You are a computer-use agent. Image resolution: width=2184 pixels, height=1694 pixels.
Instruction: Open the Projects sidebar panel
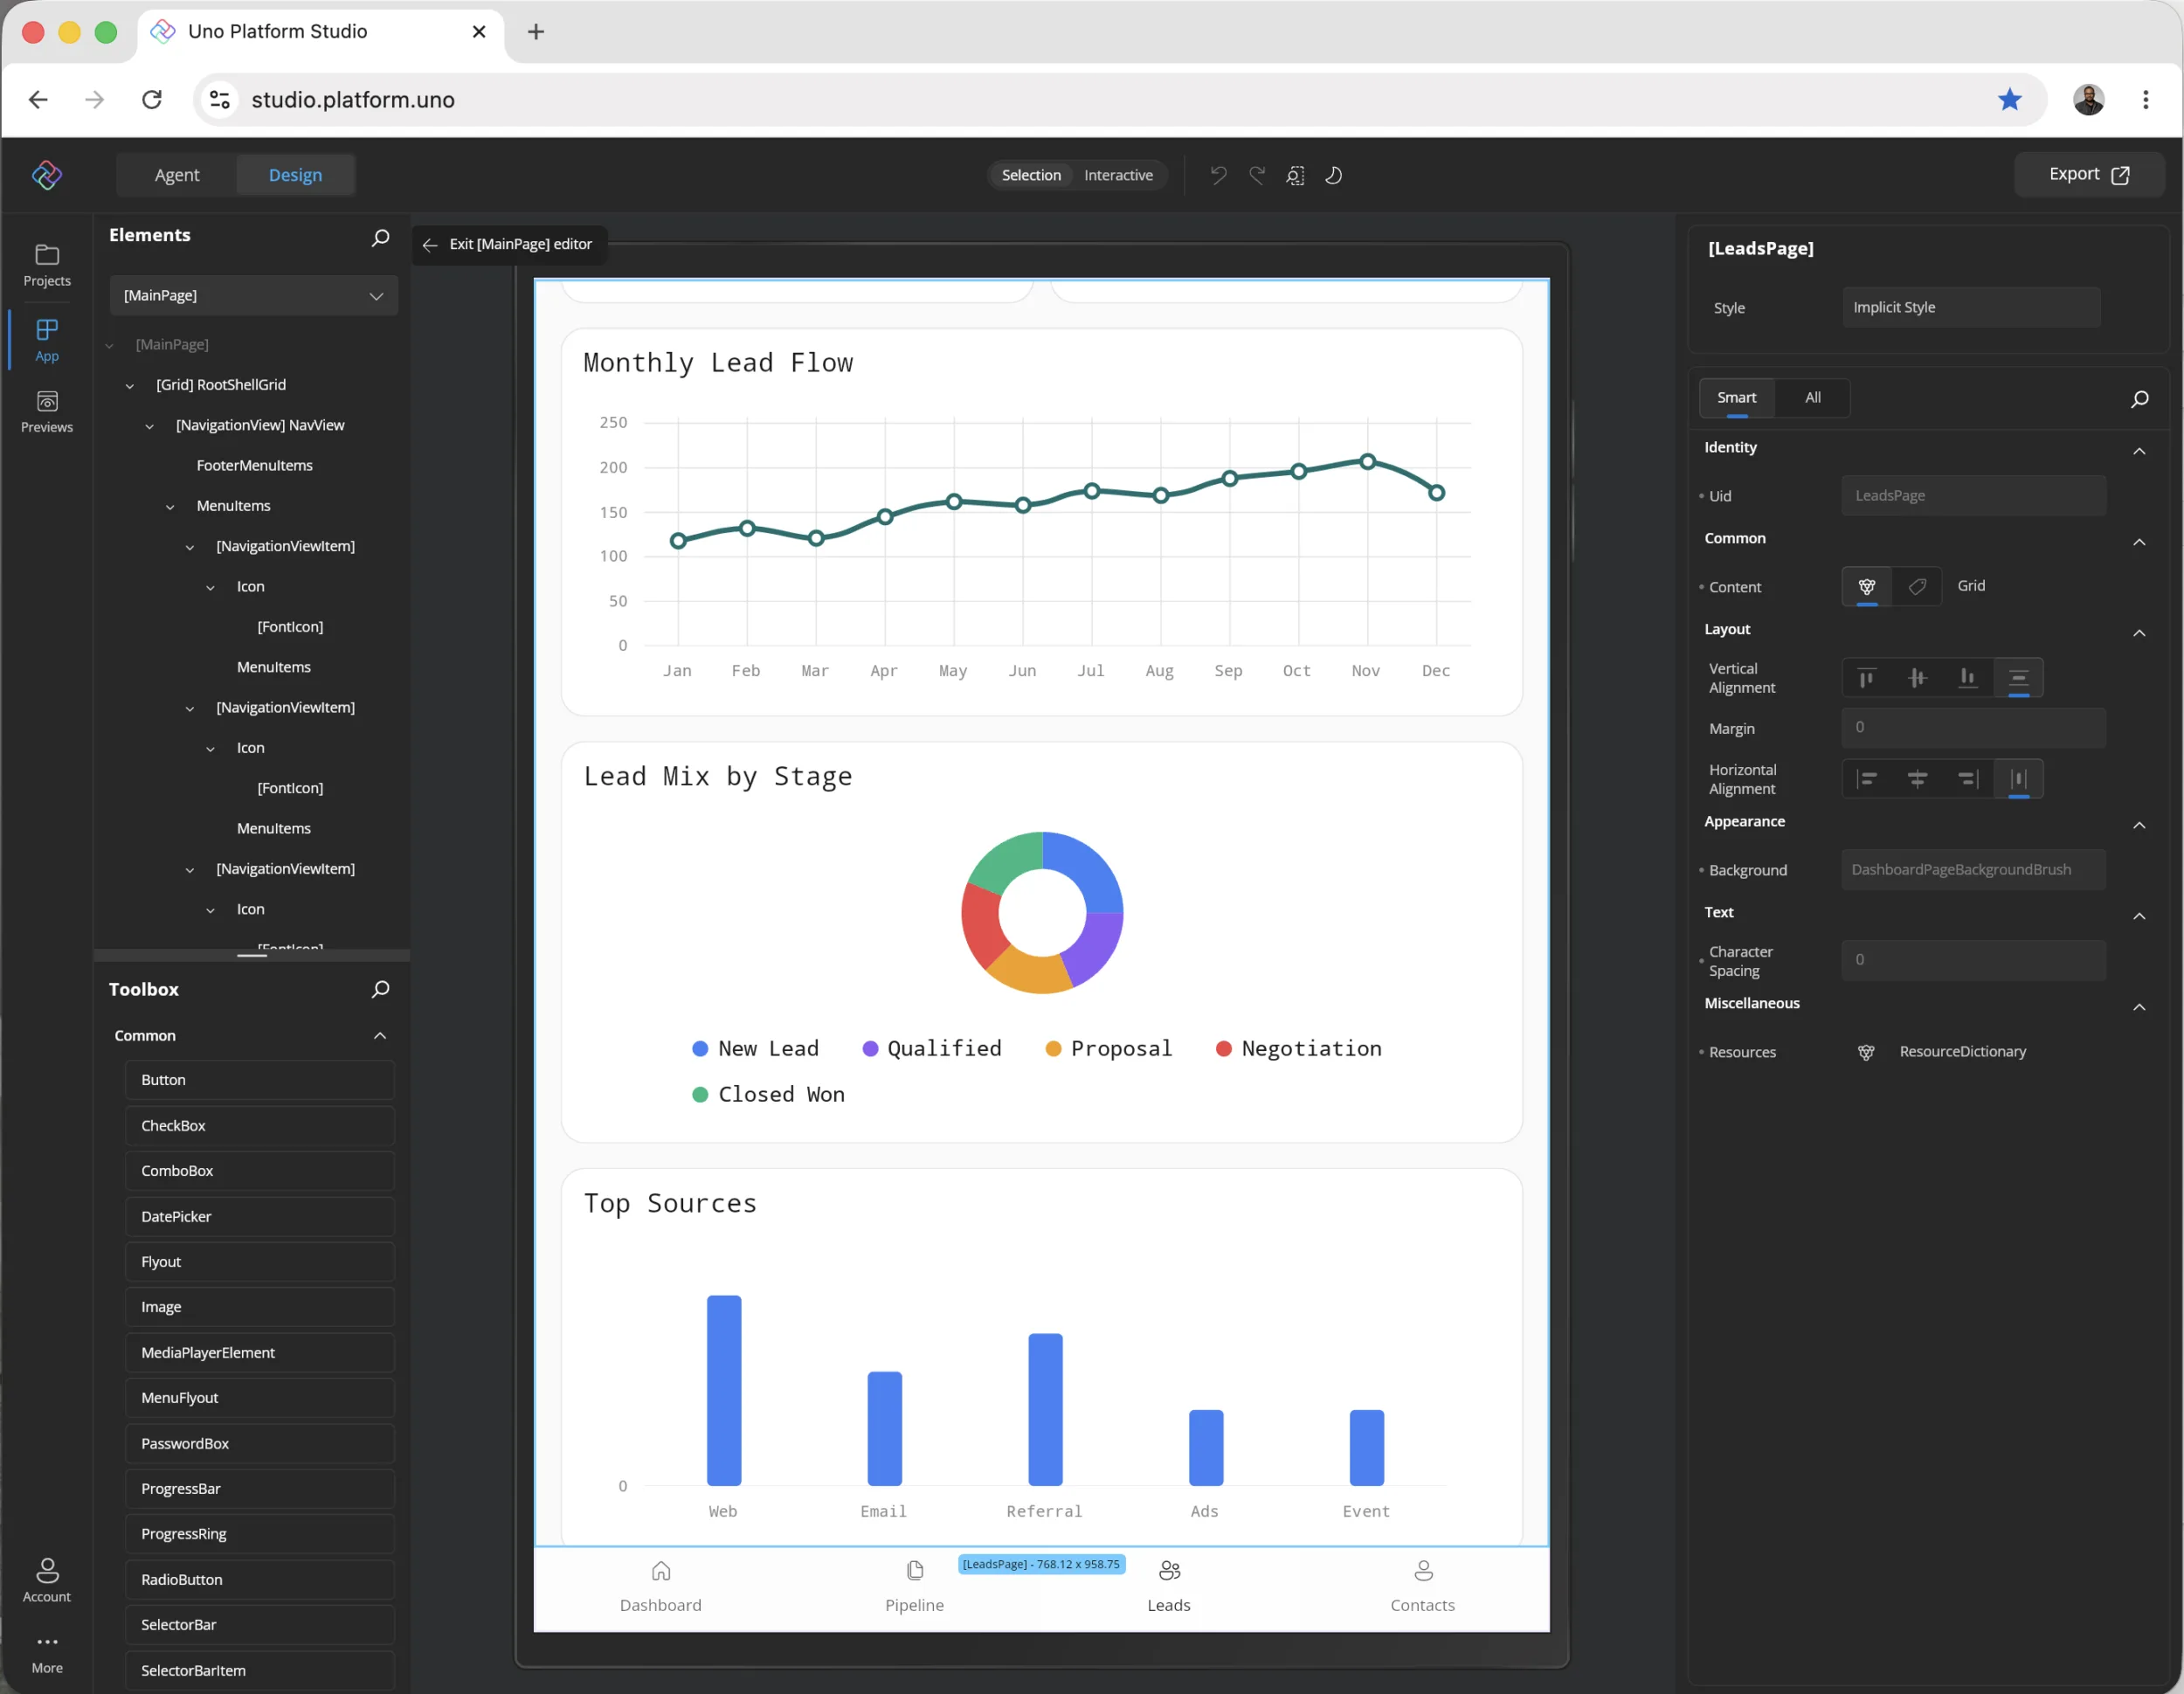click(47, 266)
